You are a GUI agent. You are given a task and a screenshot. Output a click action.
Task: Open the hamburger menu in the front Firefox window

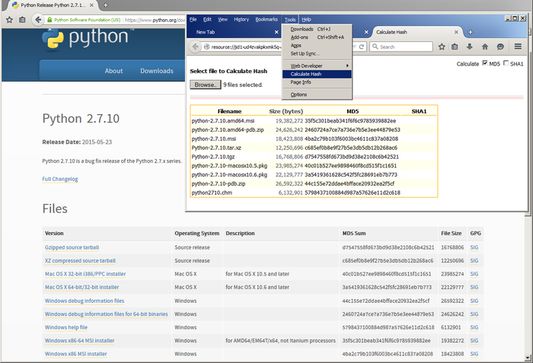[518, 46]
